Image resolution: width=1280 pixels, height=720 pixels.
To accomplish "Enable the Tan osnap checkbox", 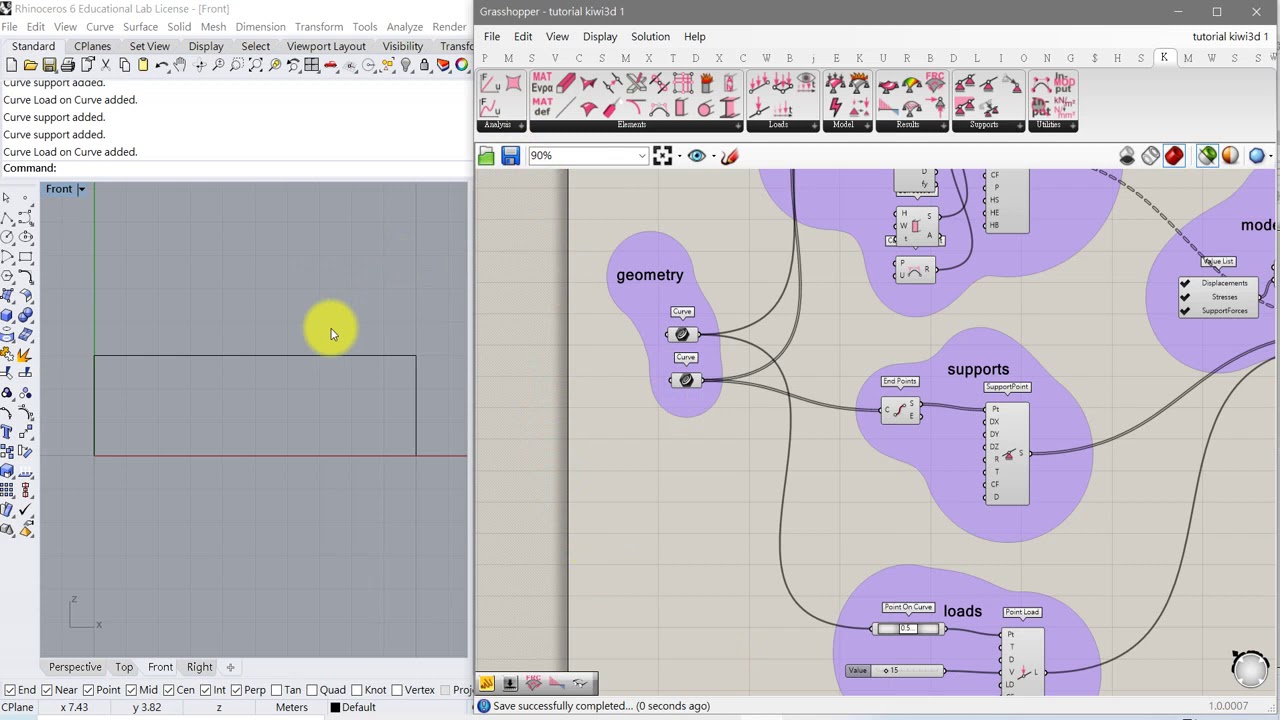I will coord(277,690).
